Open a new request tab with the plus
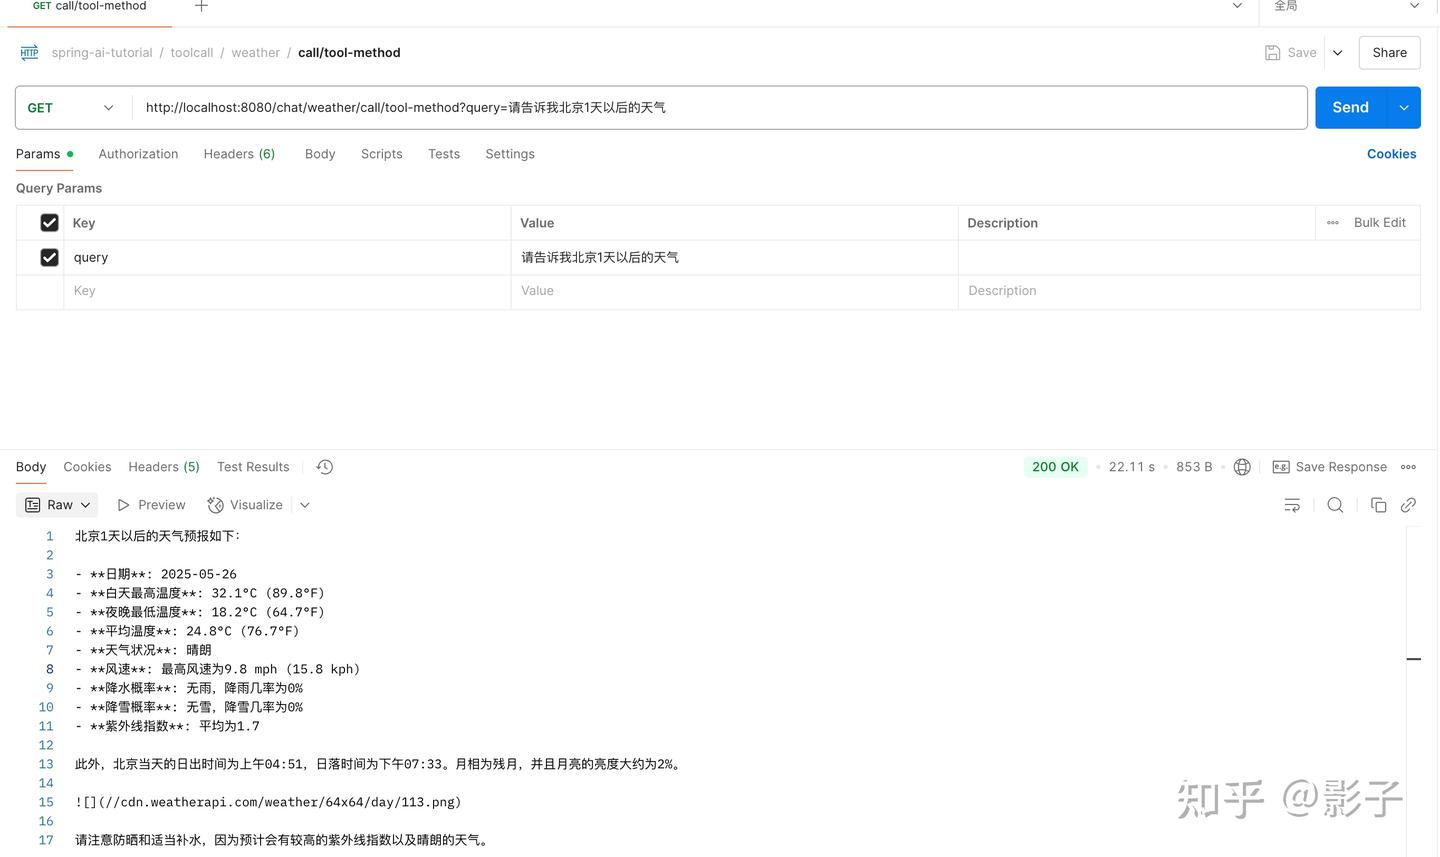 click(201, 6)
